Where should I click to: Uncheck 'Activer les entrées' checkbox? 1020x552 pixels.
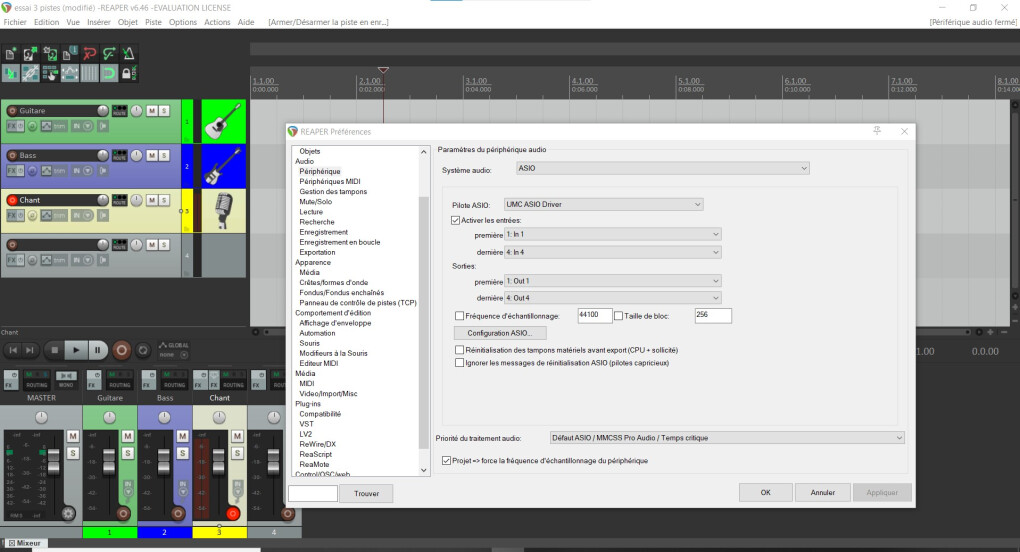tap(457, 219)
